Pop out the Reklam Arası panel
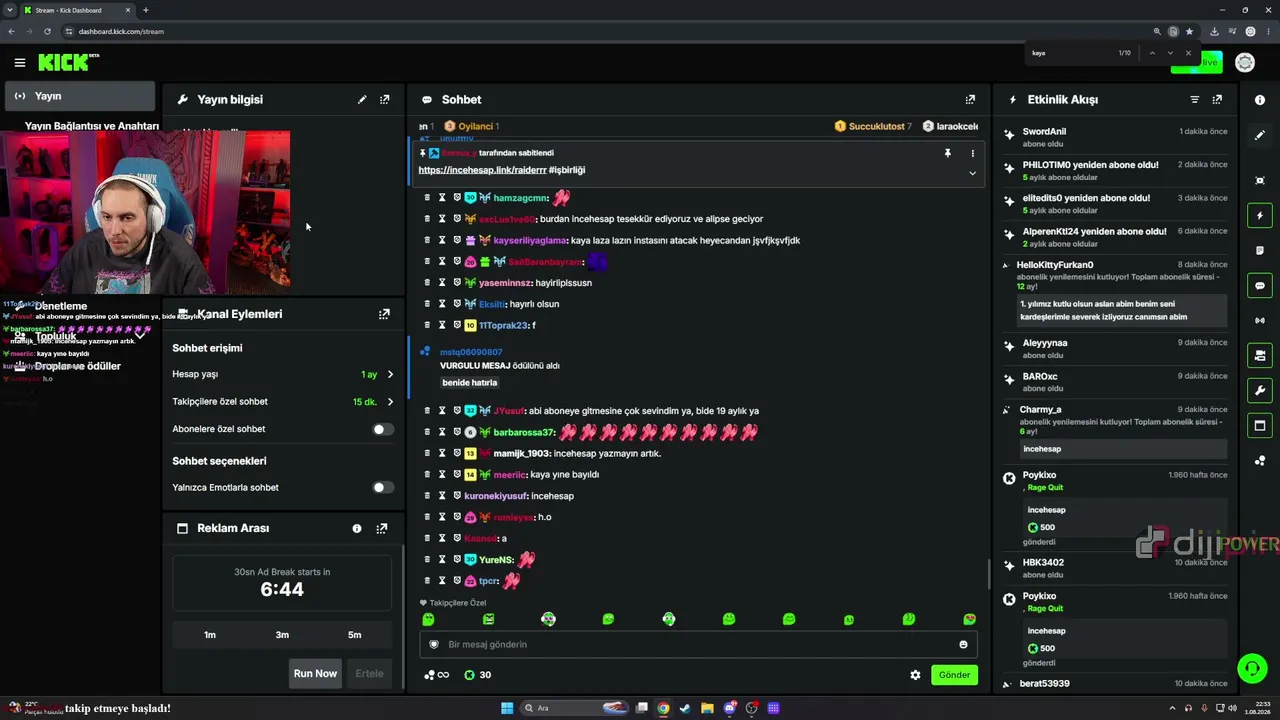 point(382,528)
